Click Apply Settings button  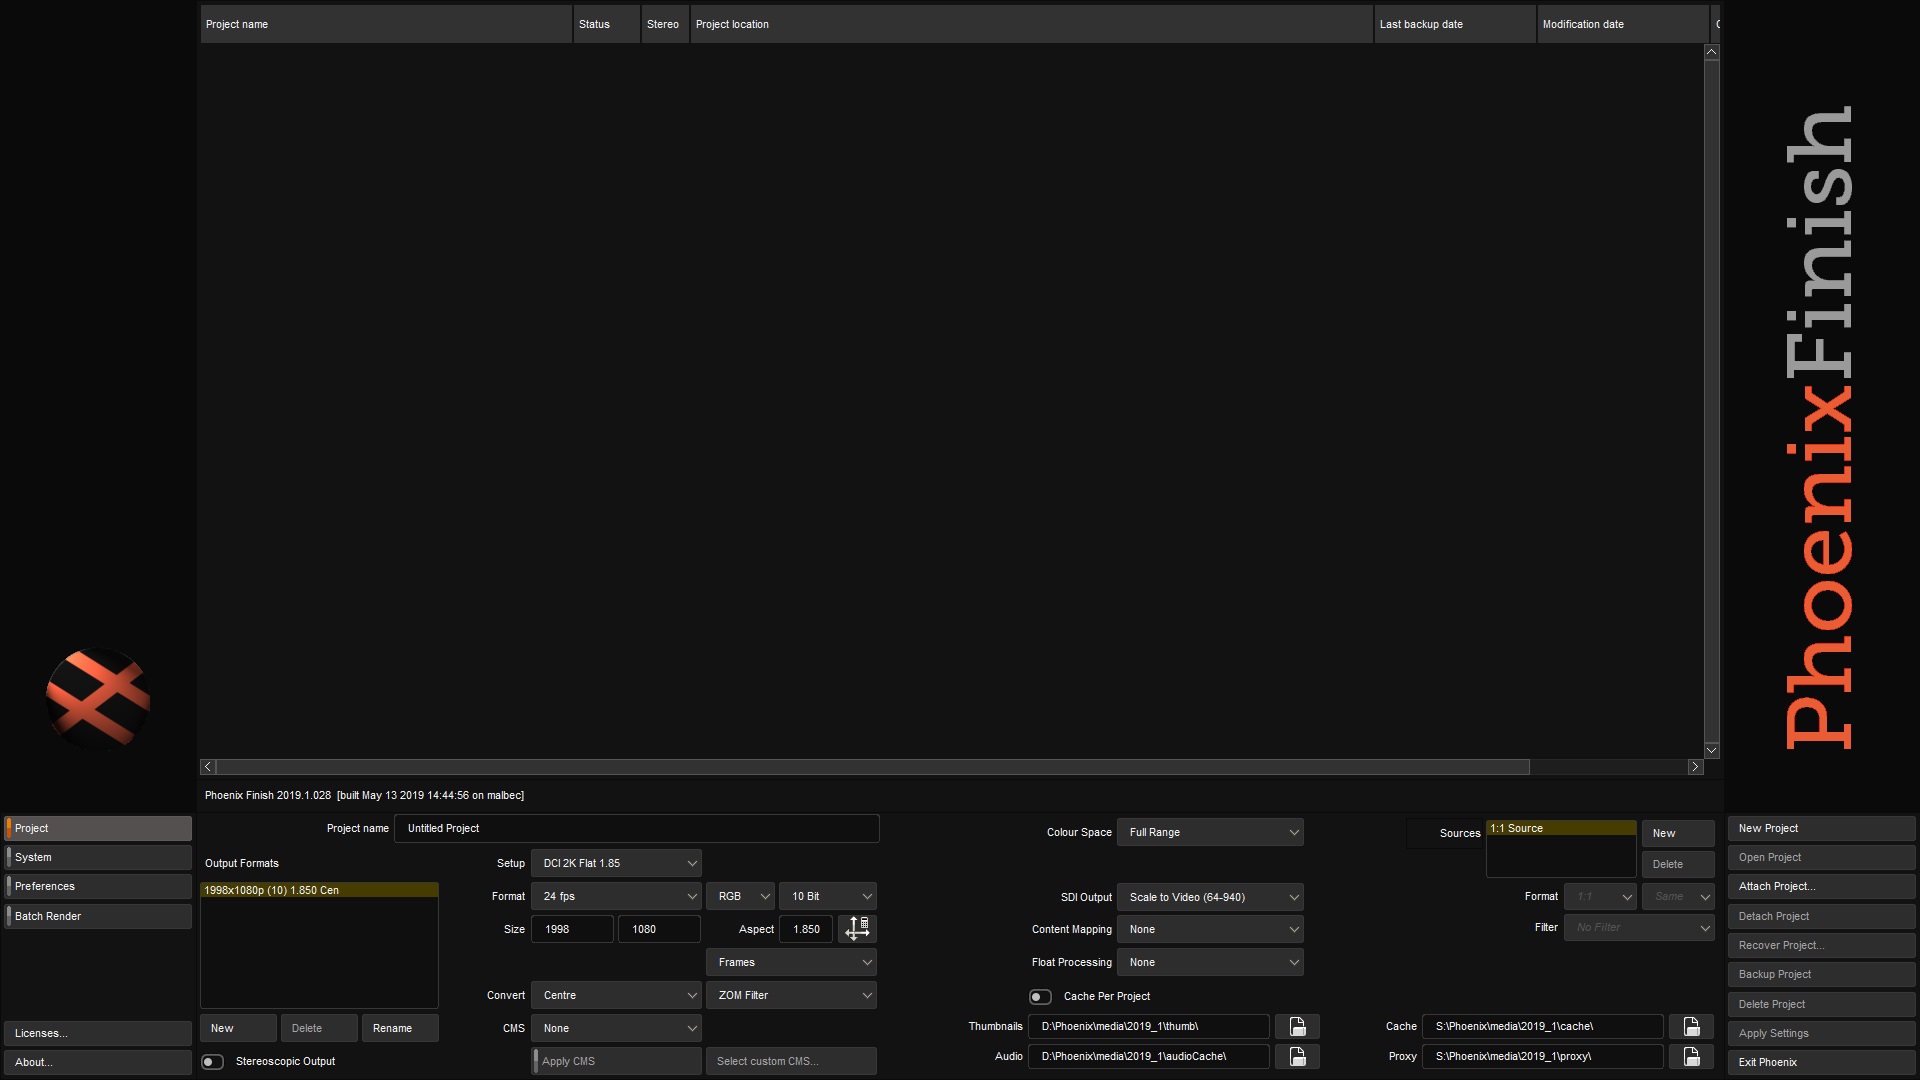(x=1822, y=1033)
